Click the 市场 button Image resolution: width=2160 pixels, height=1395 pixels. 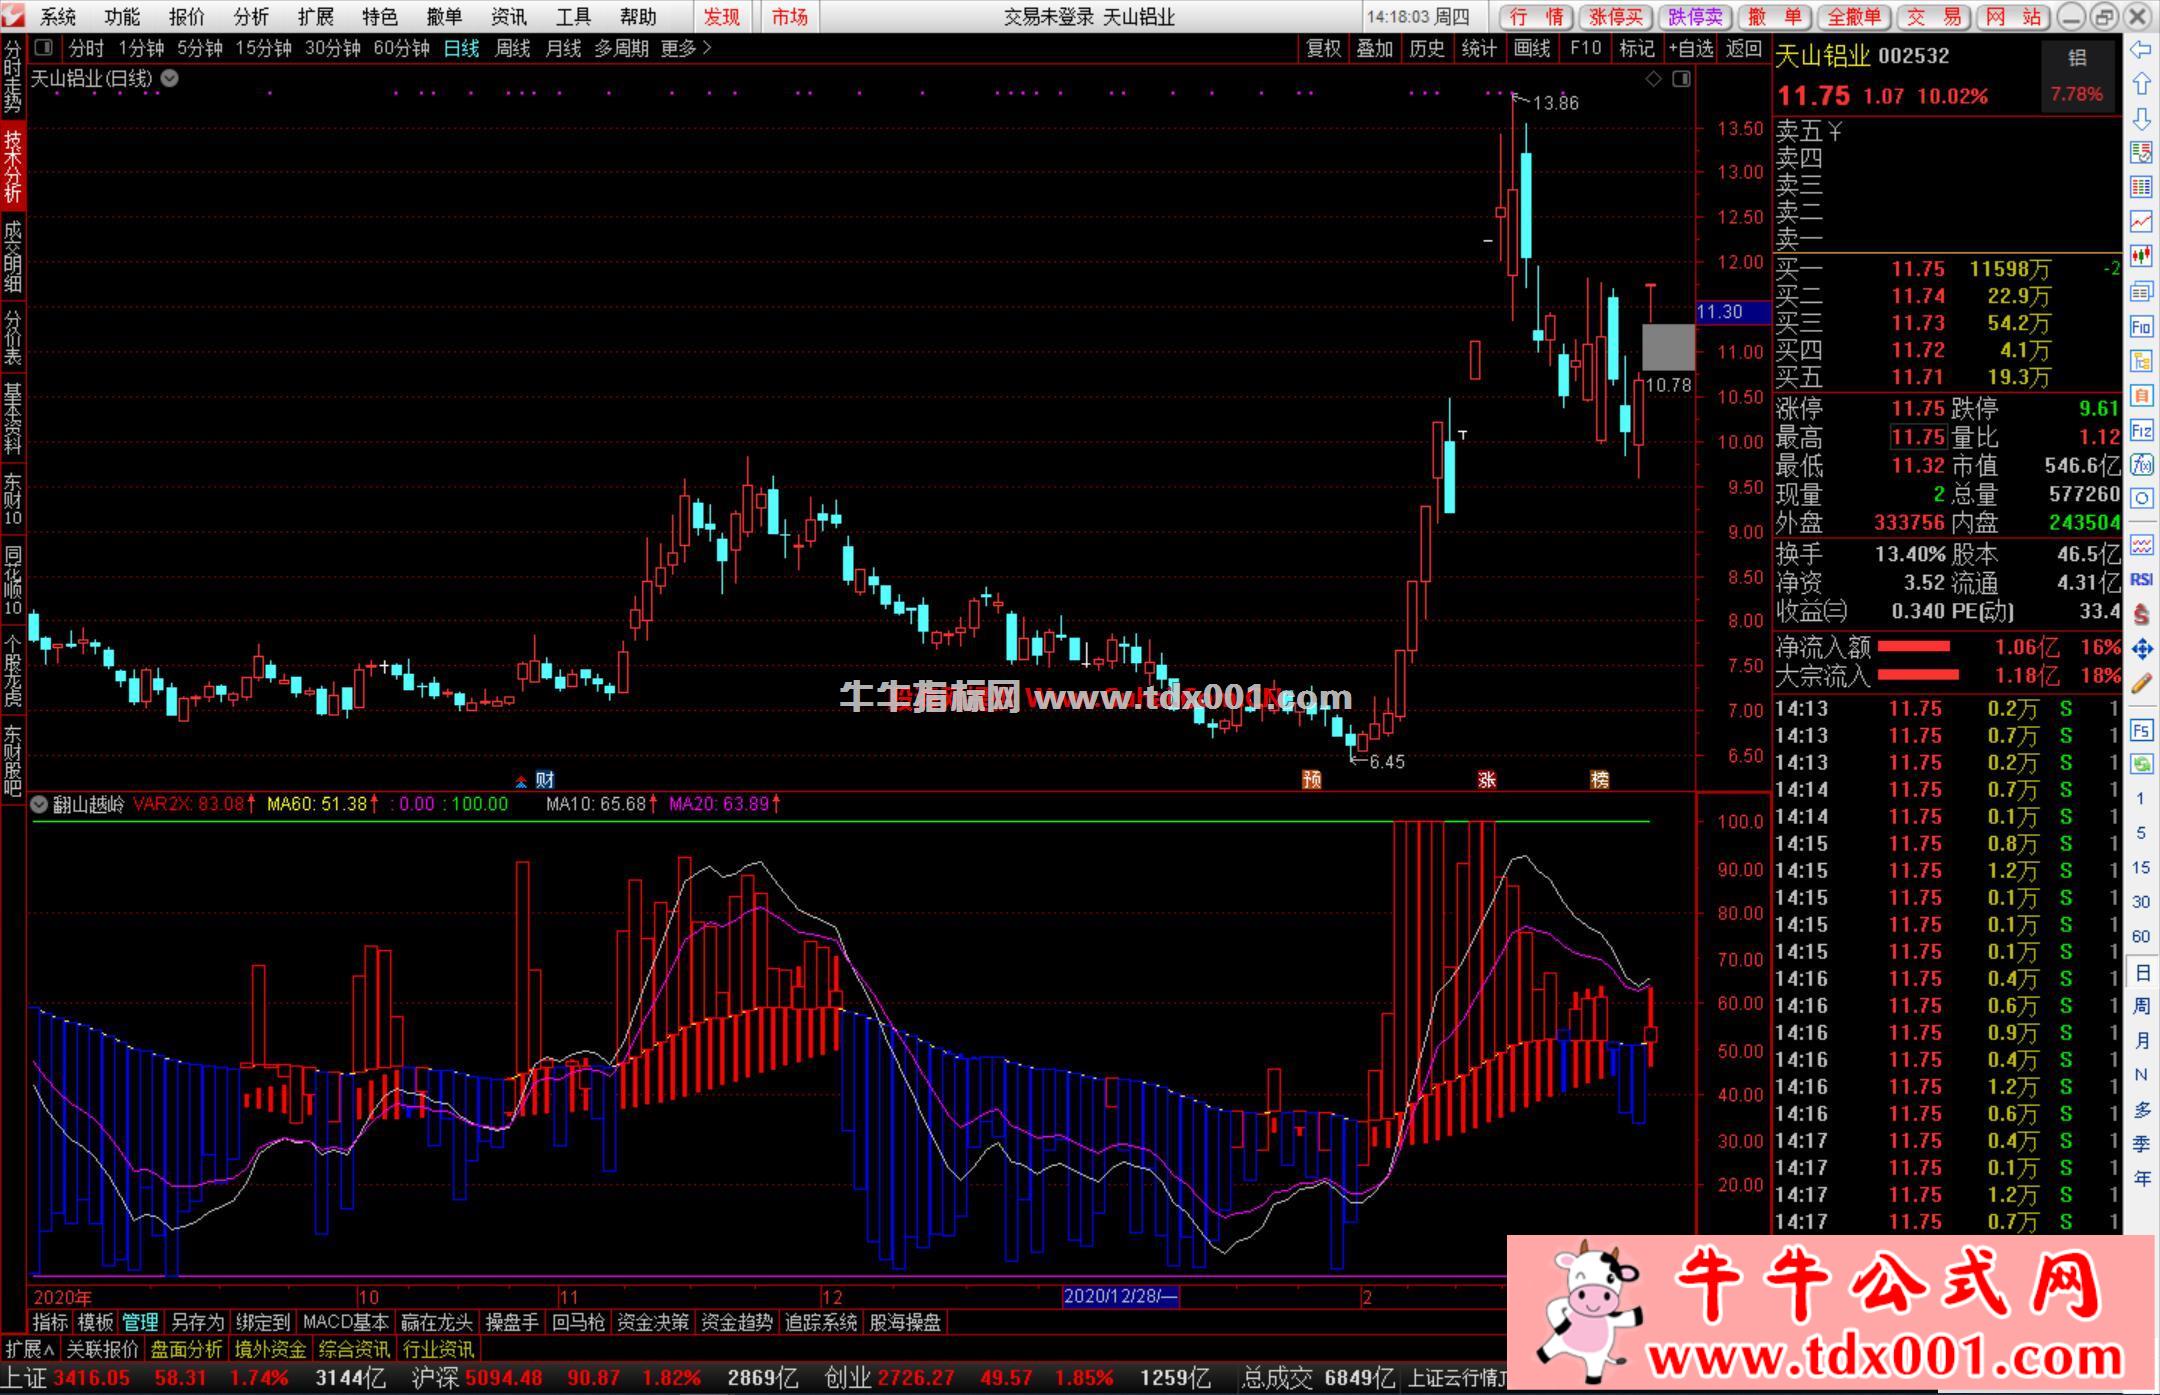coord(789,17)
